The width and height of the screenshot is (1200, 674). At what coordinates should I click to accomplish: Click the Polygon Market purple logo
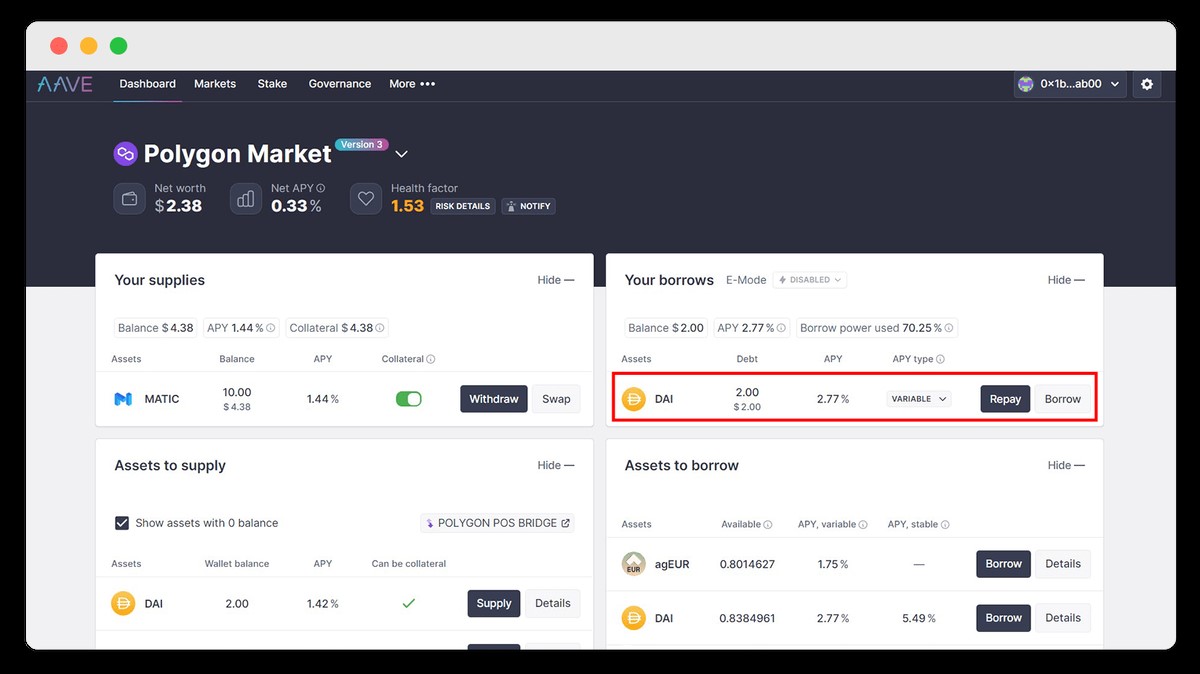(125, 154)
